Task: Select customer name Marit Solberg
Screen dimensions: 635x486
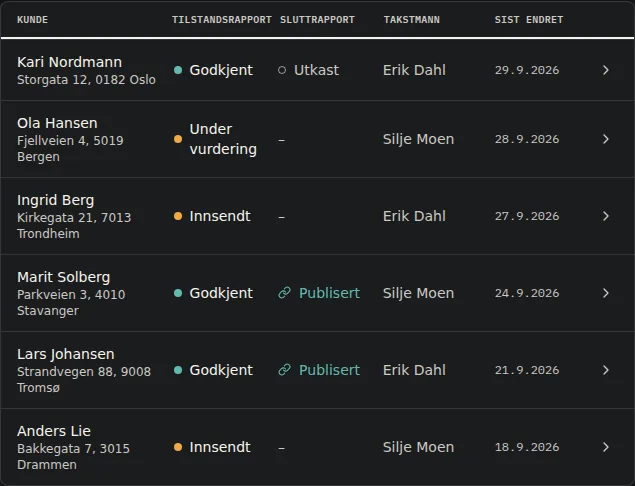Action: pos(64,277)
